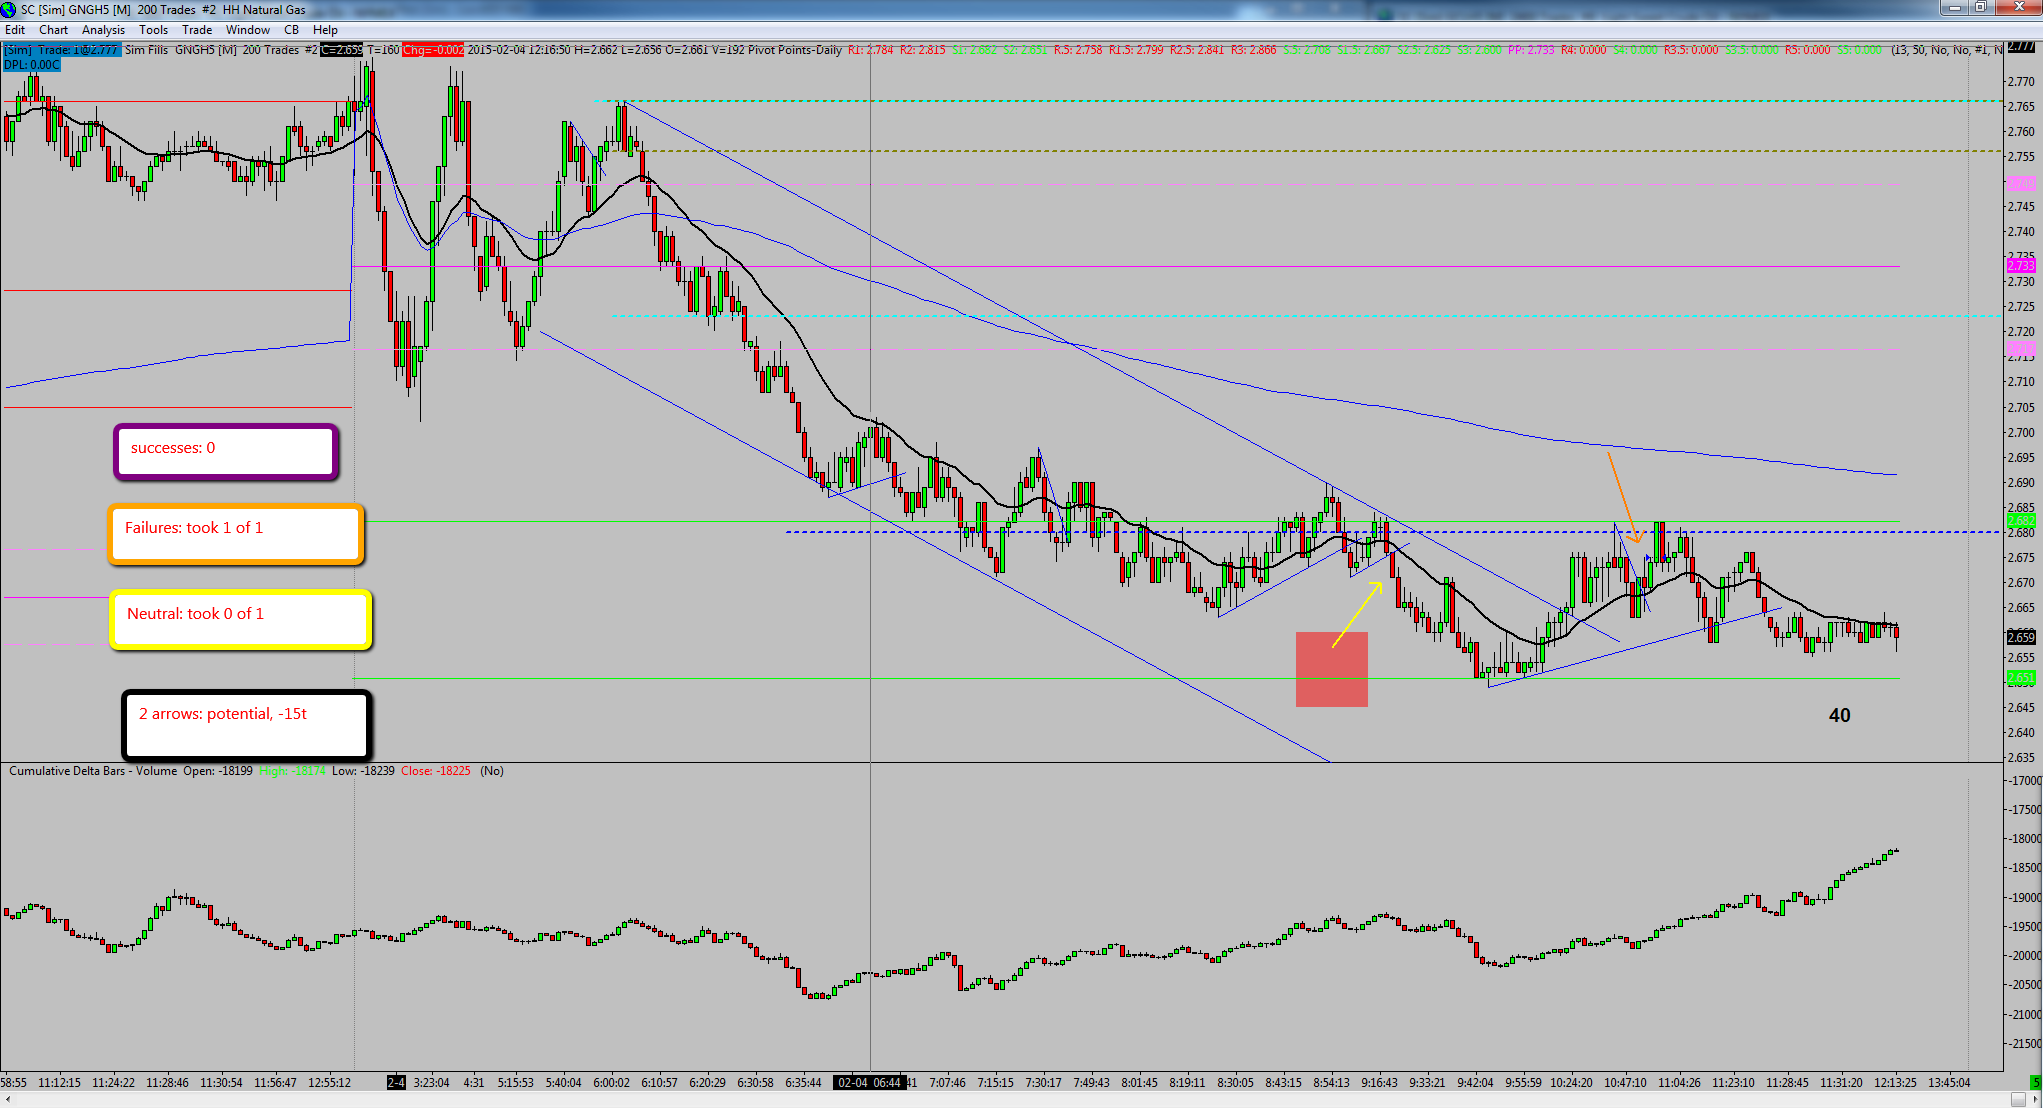Click the 2.645 price scale value
2043x1108 pixels.
pyautogui.click(x=2021, y=708)
